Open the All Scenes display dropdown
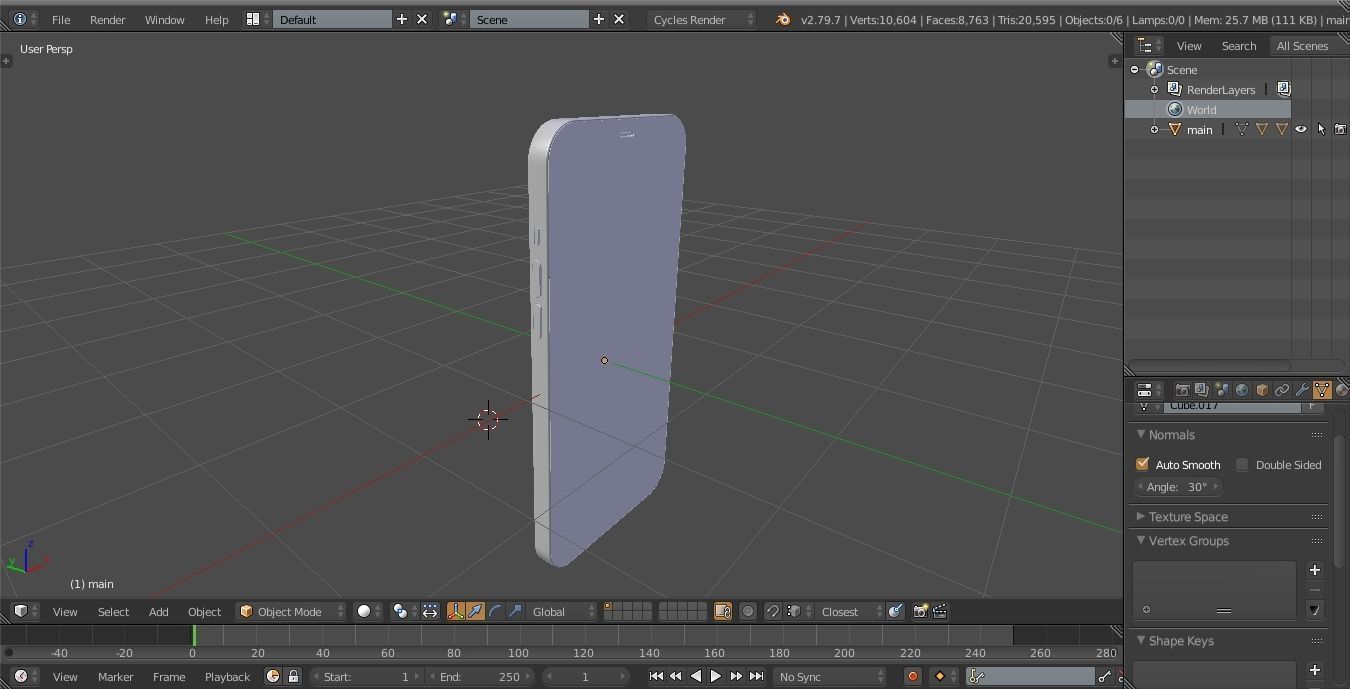This screenshot has width=1350, height=689. [1308, 46]
